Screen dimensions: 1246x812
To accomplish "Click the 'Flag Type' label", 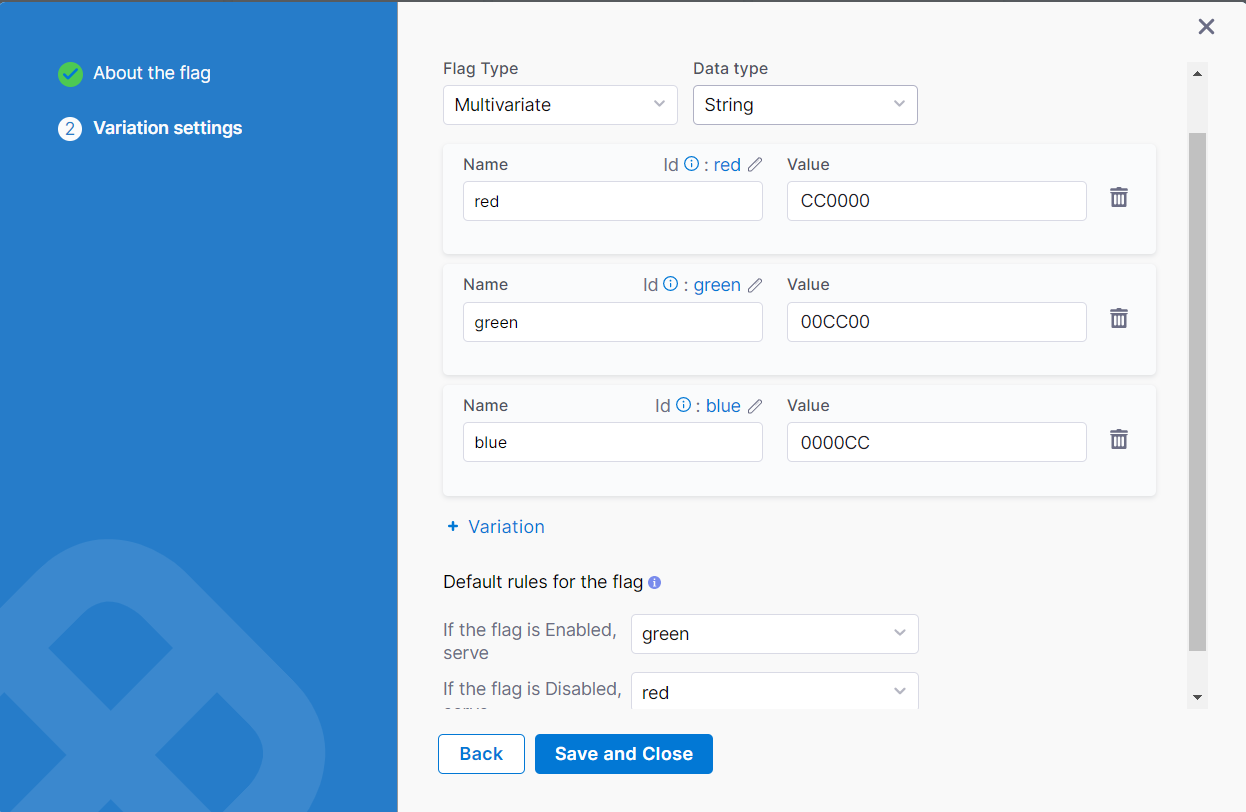I will [481, 69].
